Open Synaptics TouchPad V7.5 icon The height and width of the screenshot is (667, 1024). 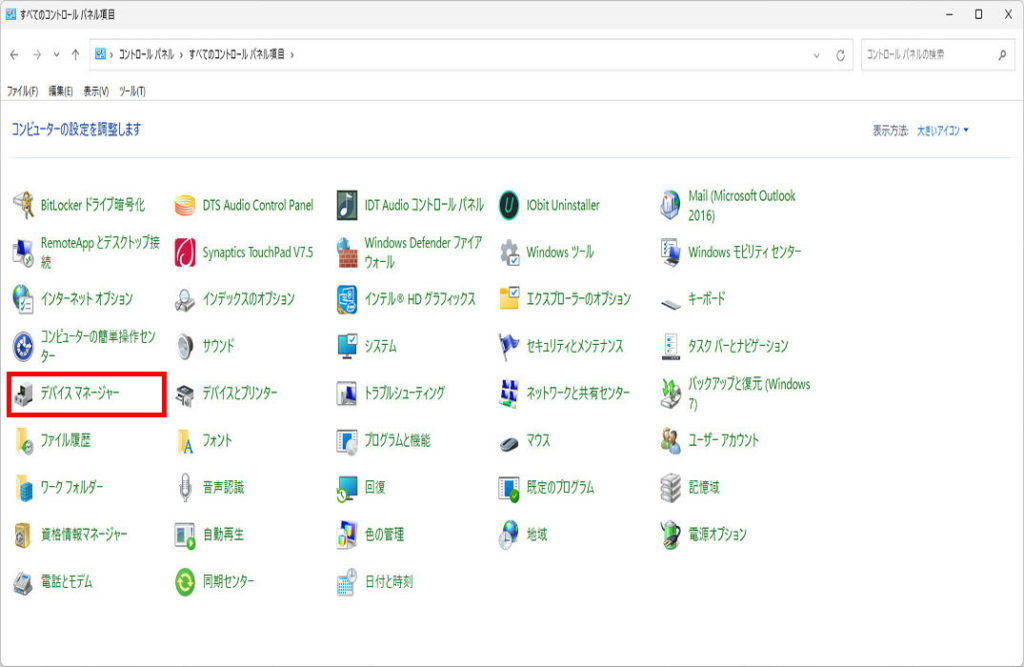pos(186,252)
